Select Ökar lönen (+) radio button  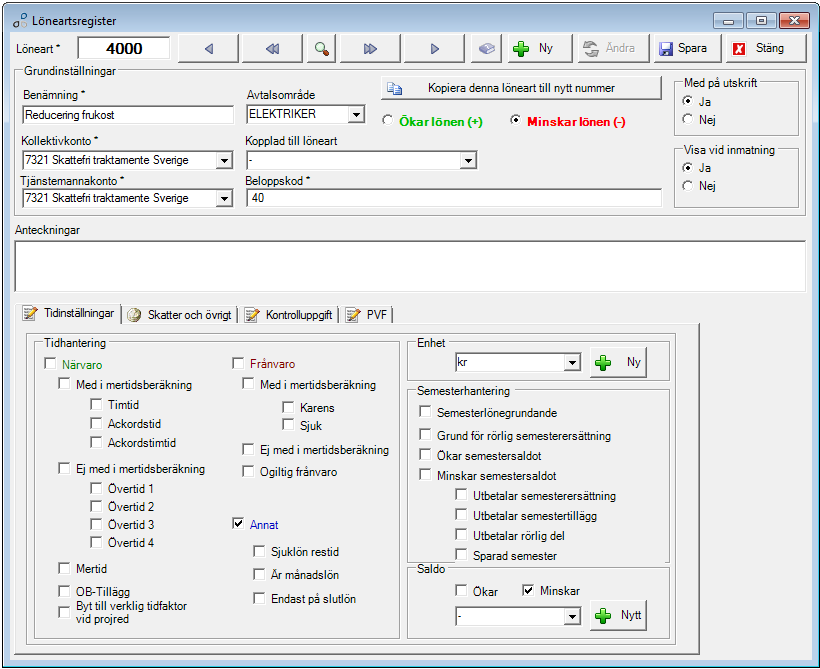tap(388, 120)
